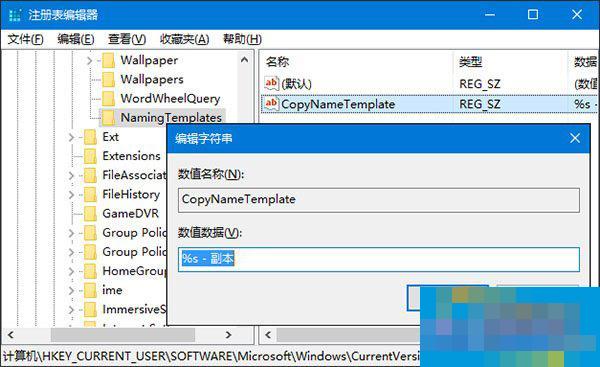This screenshot has height=367, width=600.
Task: Click the HomeGroup folder icon
Action: tap(90, 271)
